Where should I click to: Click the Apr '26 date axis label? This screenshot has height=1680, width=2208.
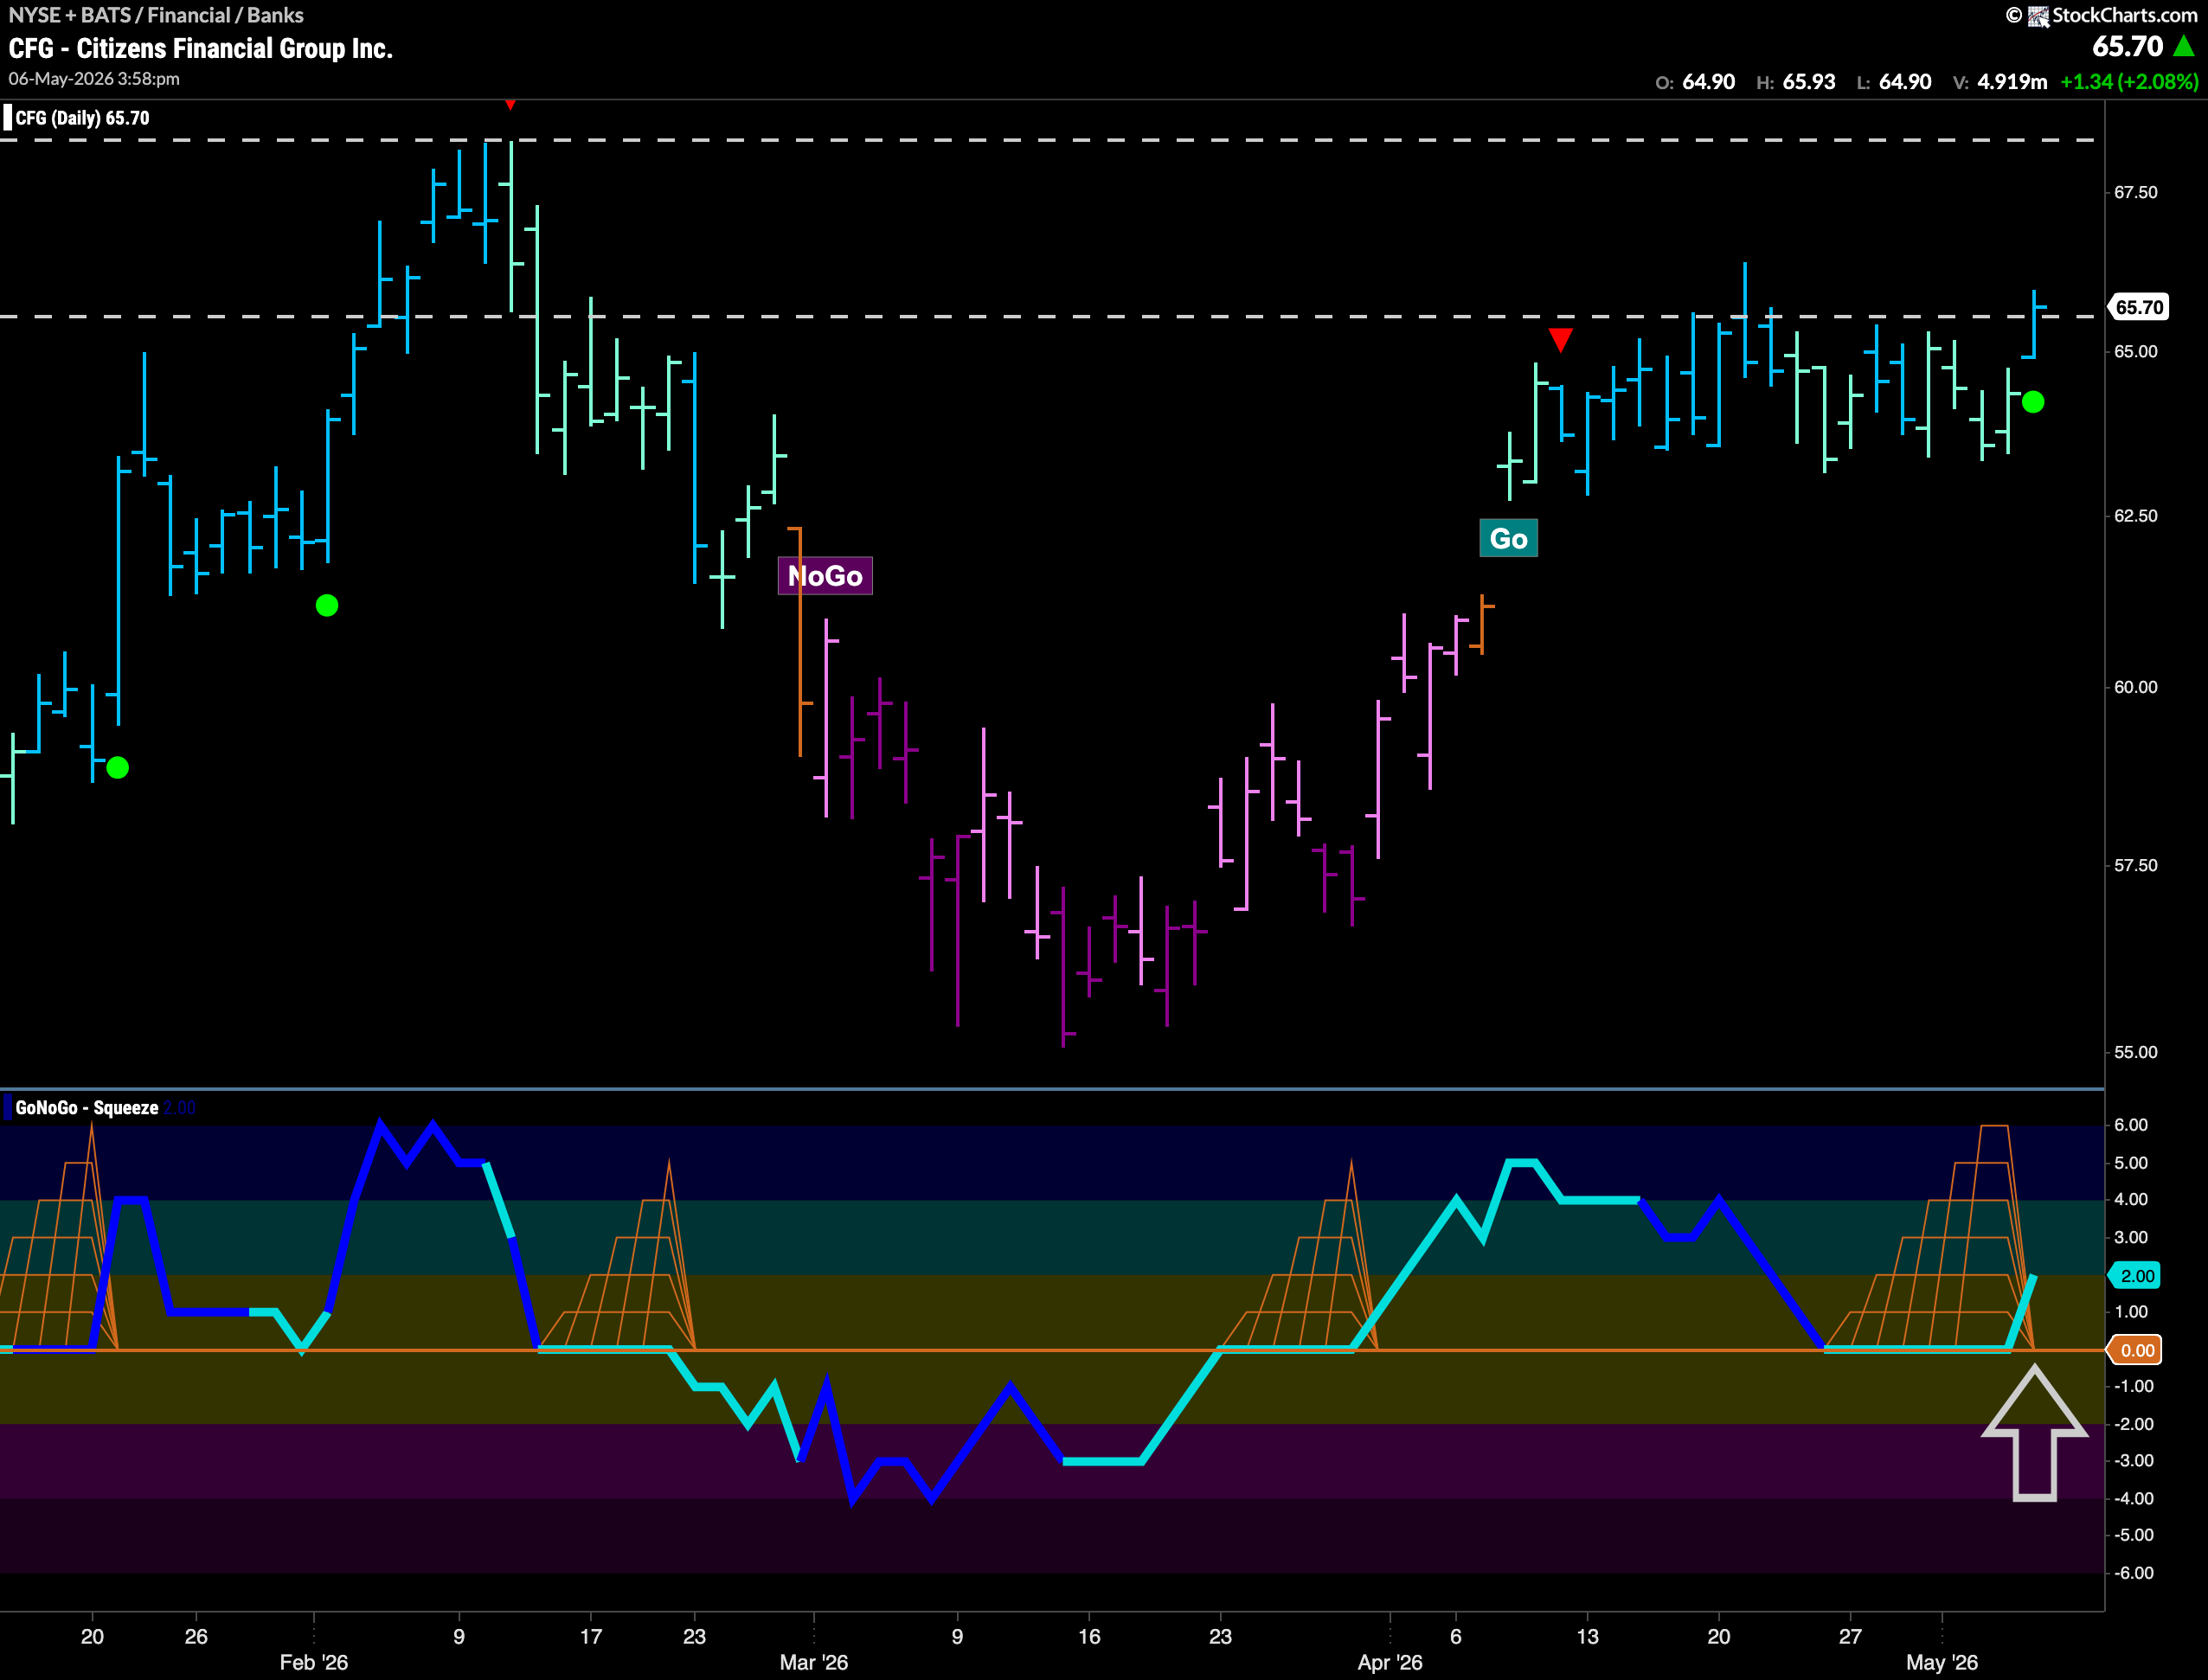(x=1390, y=1662)
